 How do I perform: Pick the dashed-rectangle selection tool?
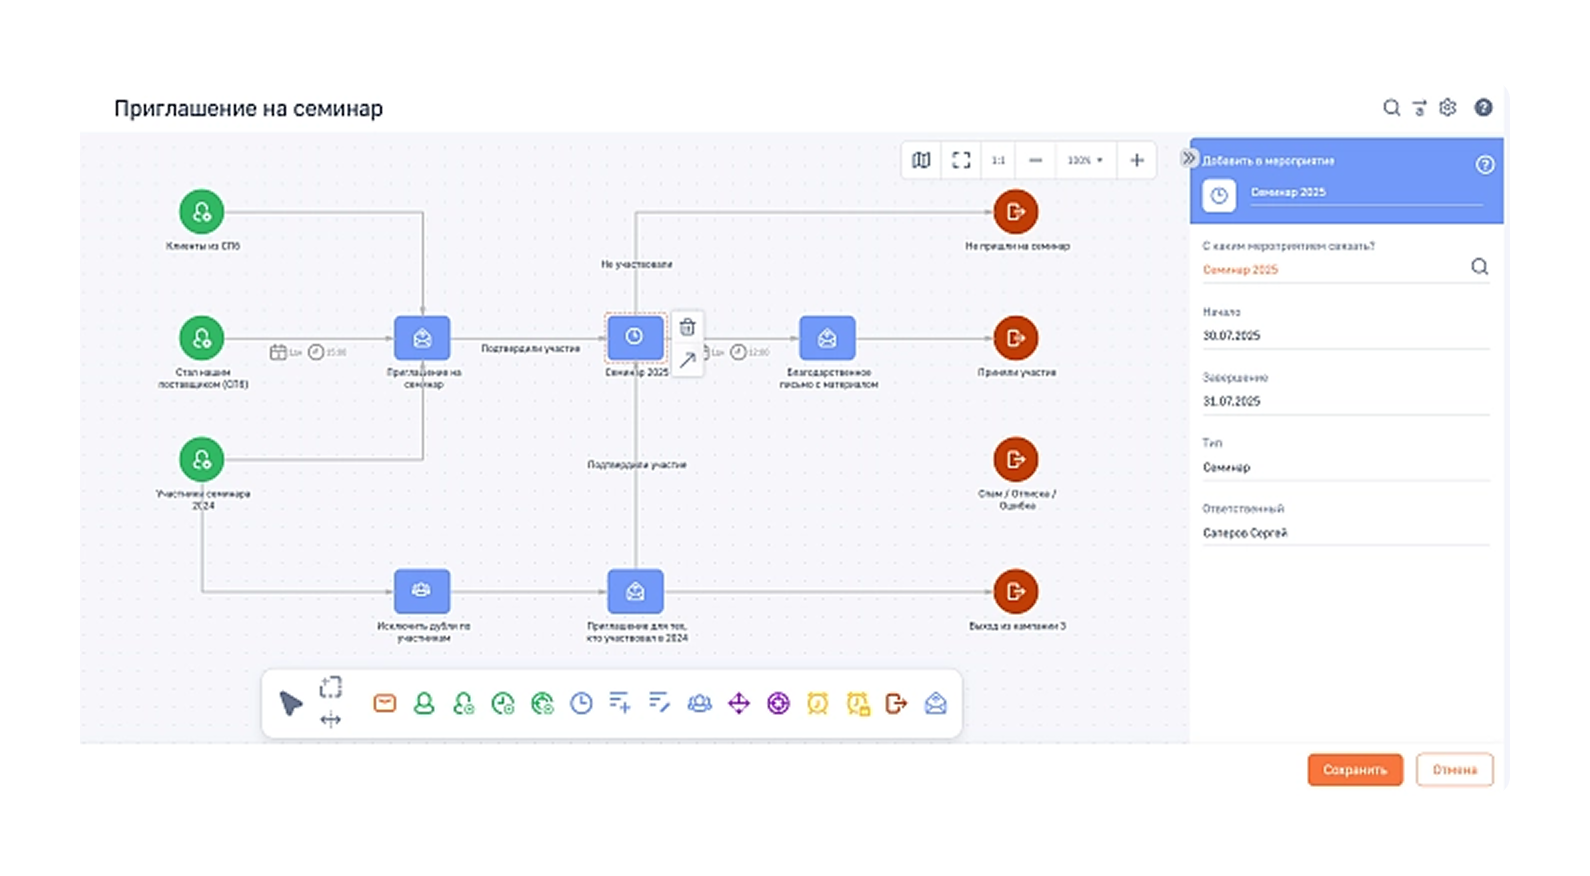(330, 687)
